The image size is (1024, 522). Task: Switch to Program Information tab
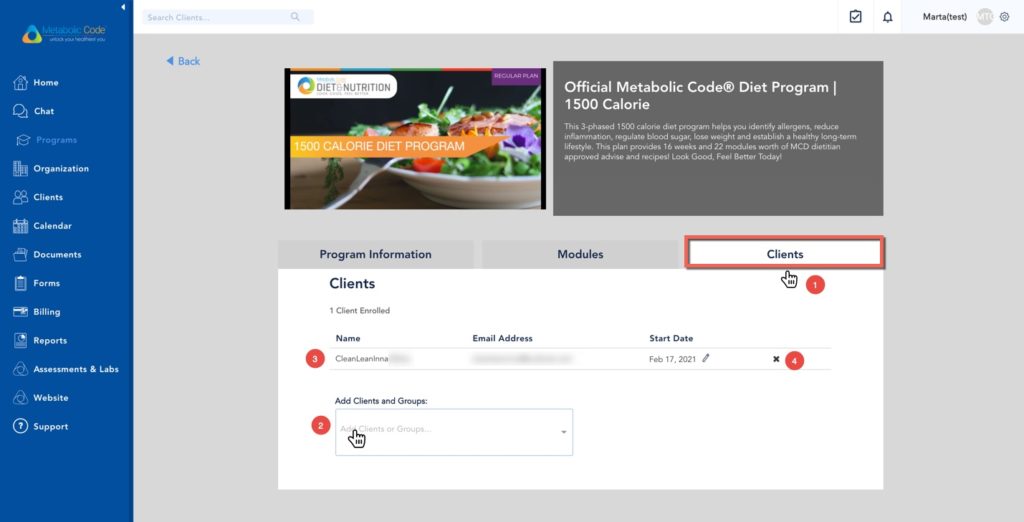click(376, 254)
